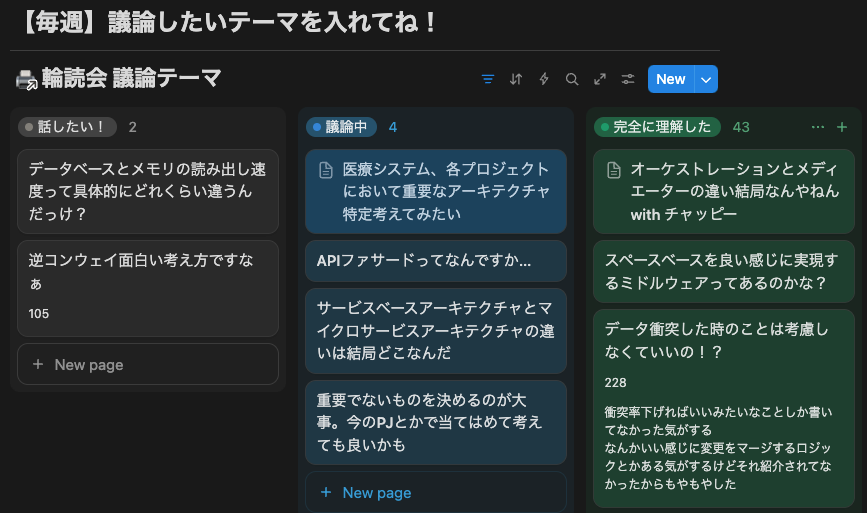Open the スペースベースを良い感じに実現 card
Screen dimensions: 867x513
pyautogui.click(x=724, y=271)
